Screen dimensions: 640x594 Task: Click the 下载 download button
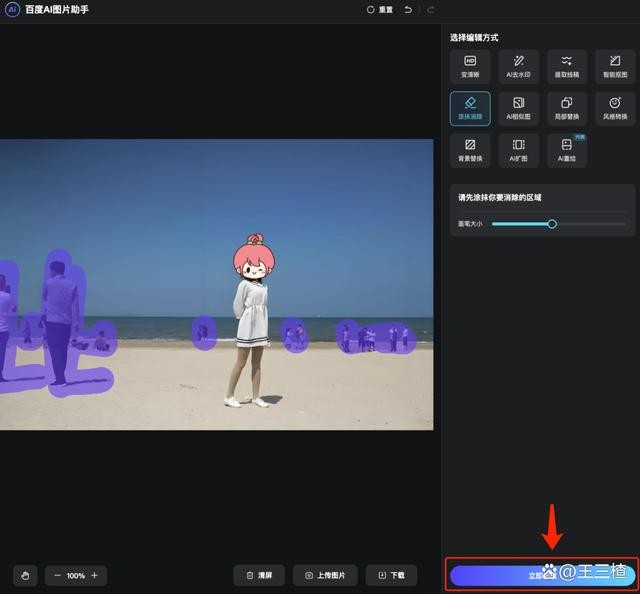coord(391,576)
